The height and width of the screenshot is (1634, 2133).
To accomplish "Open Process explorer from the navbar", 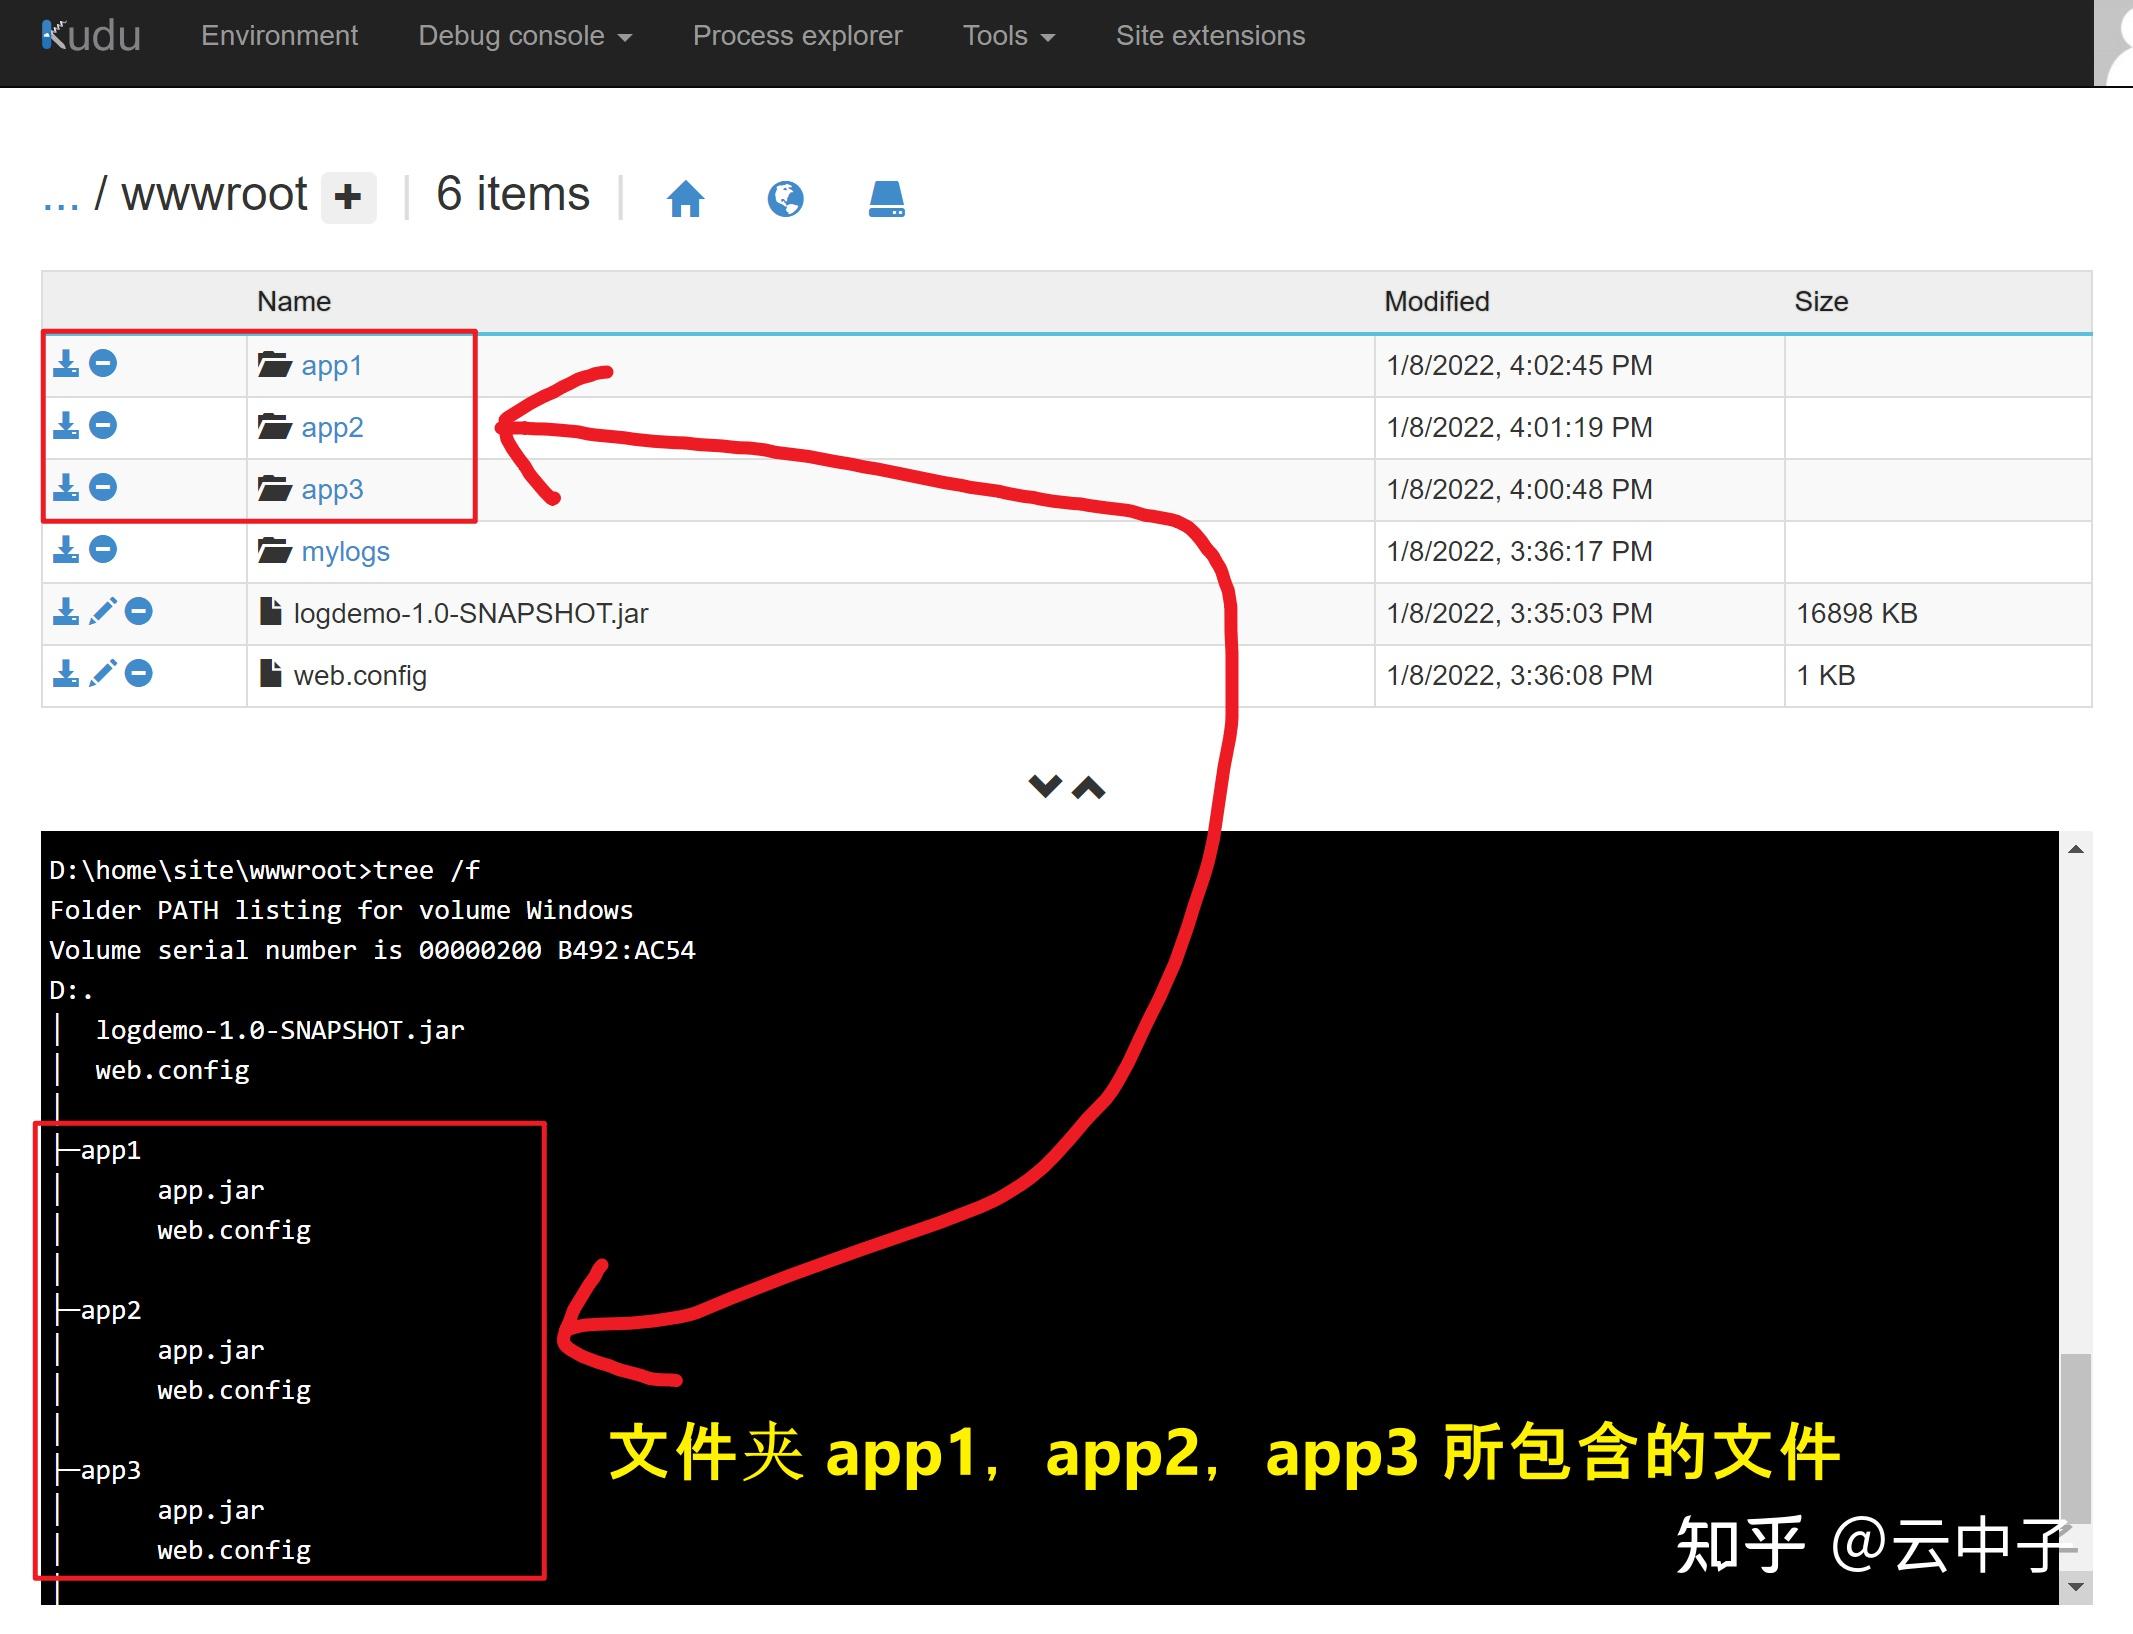I will pos(797,35).
